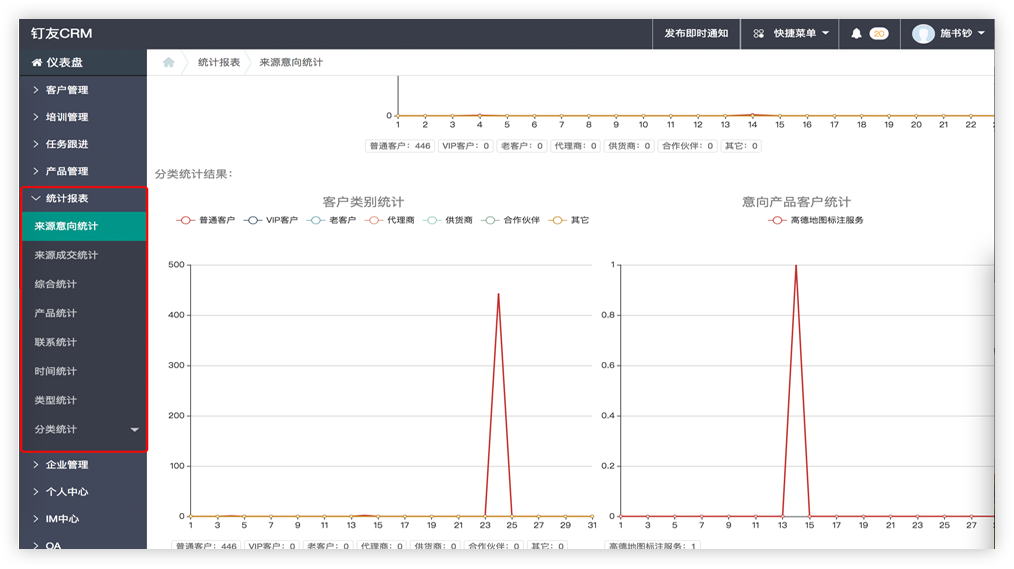Image resolution: width=1014 pixels, height=569 pixels.
Task: Select 时间统计 menu item
Action: [x=84, y=372]
